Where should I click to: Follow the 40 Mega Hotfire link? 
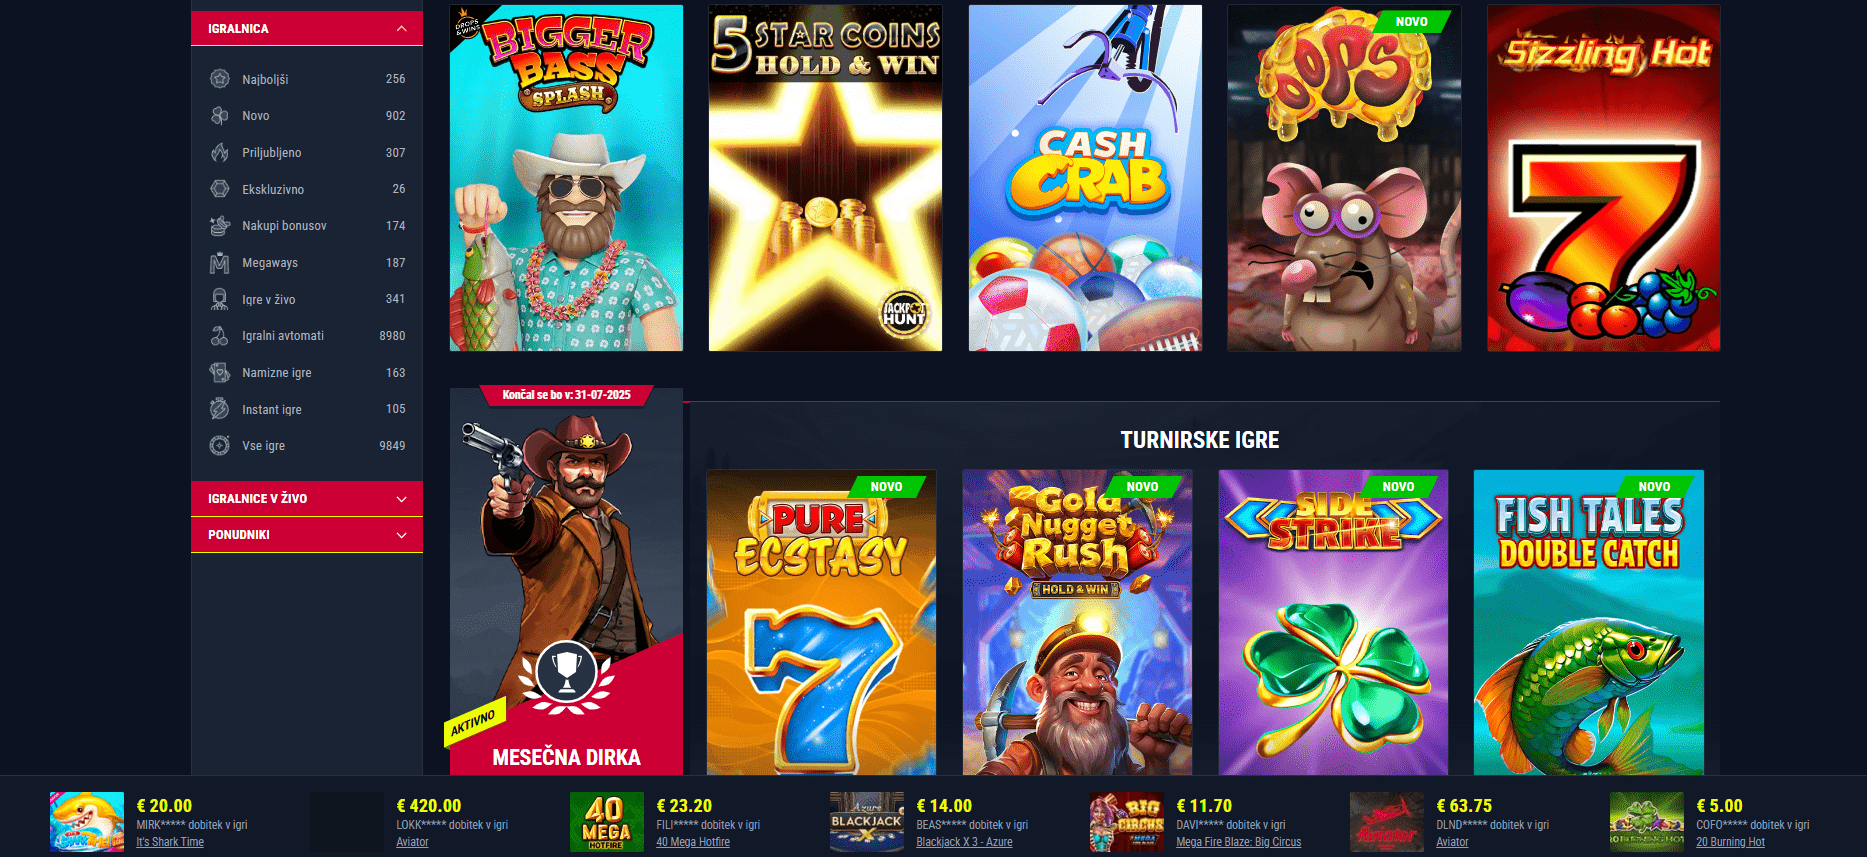(x=693, y=842)
